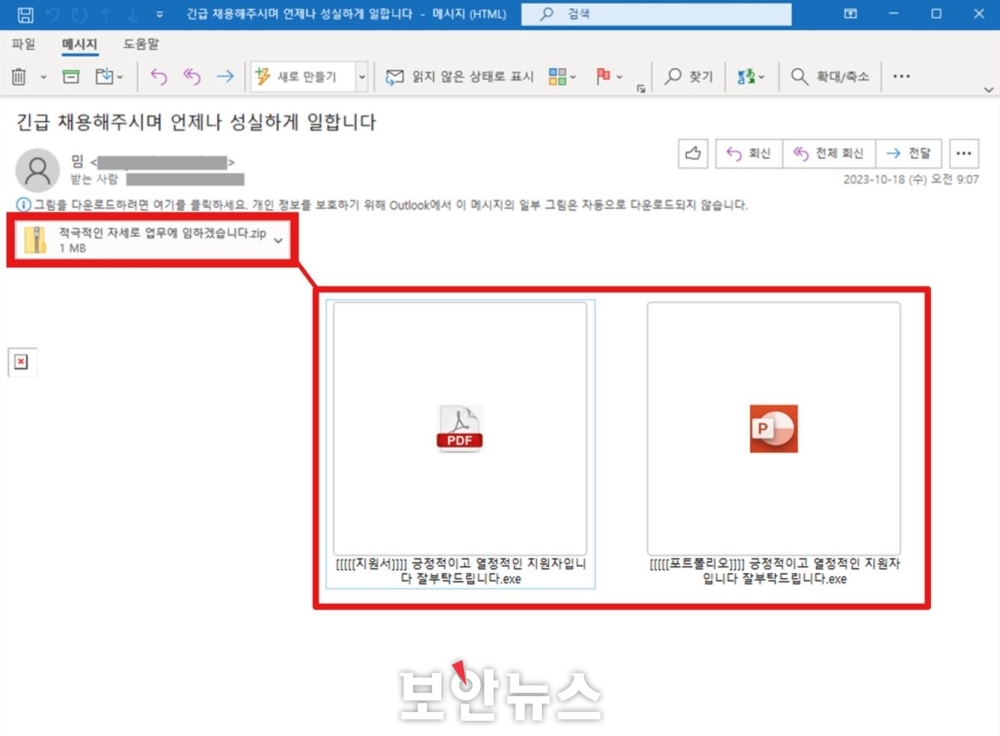Delete message with trash icon
This screenshot has width=1000, height=736.
19,77
